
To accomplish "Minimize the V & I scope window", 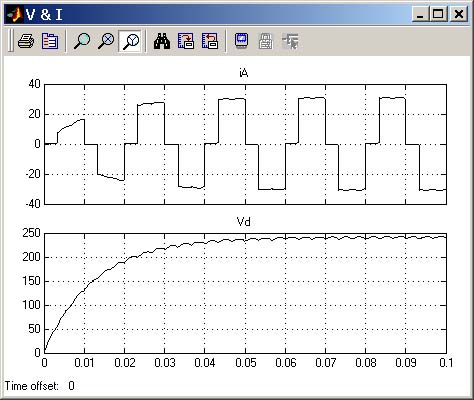I will coord(420,15).
